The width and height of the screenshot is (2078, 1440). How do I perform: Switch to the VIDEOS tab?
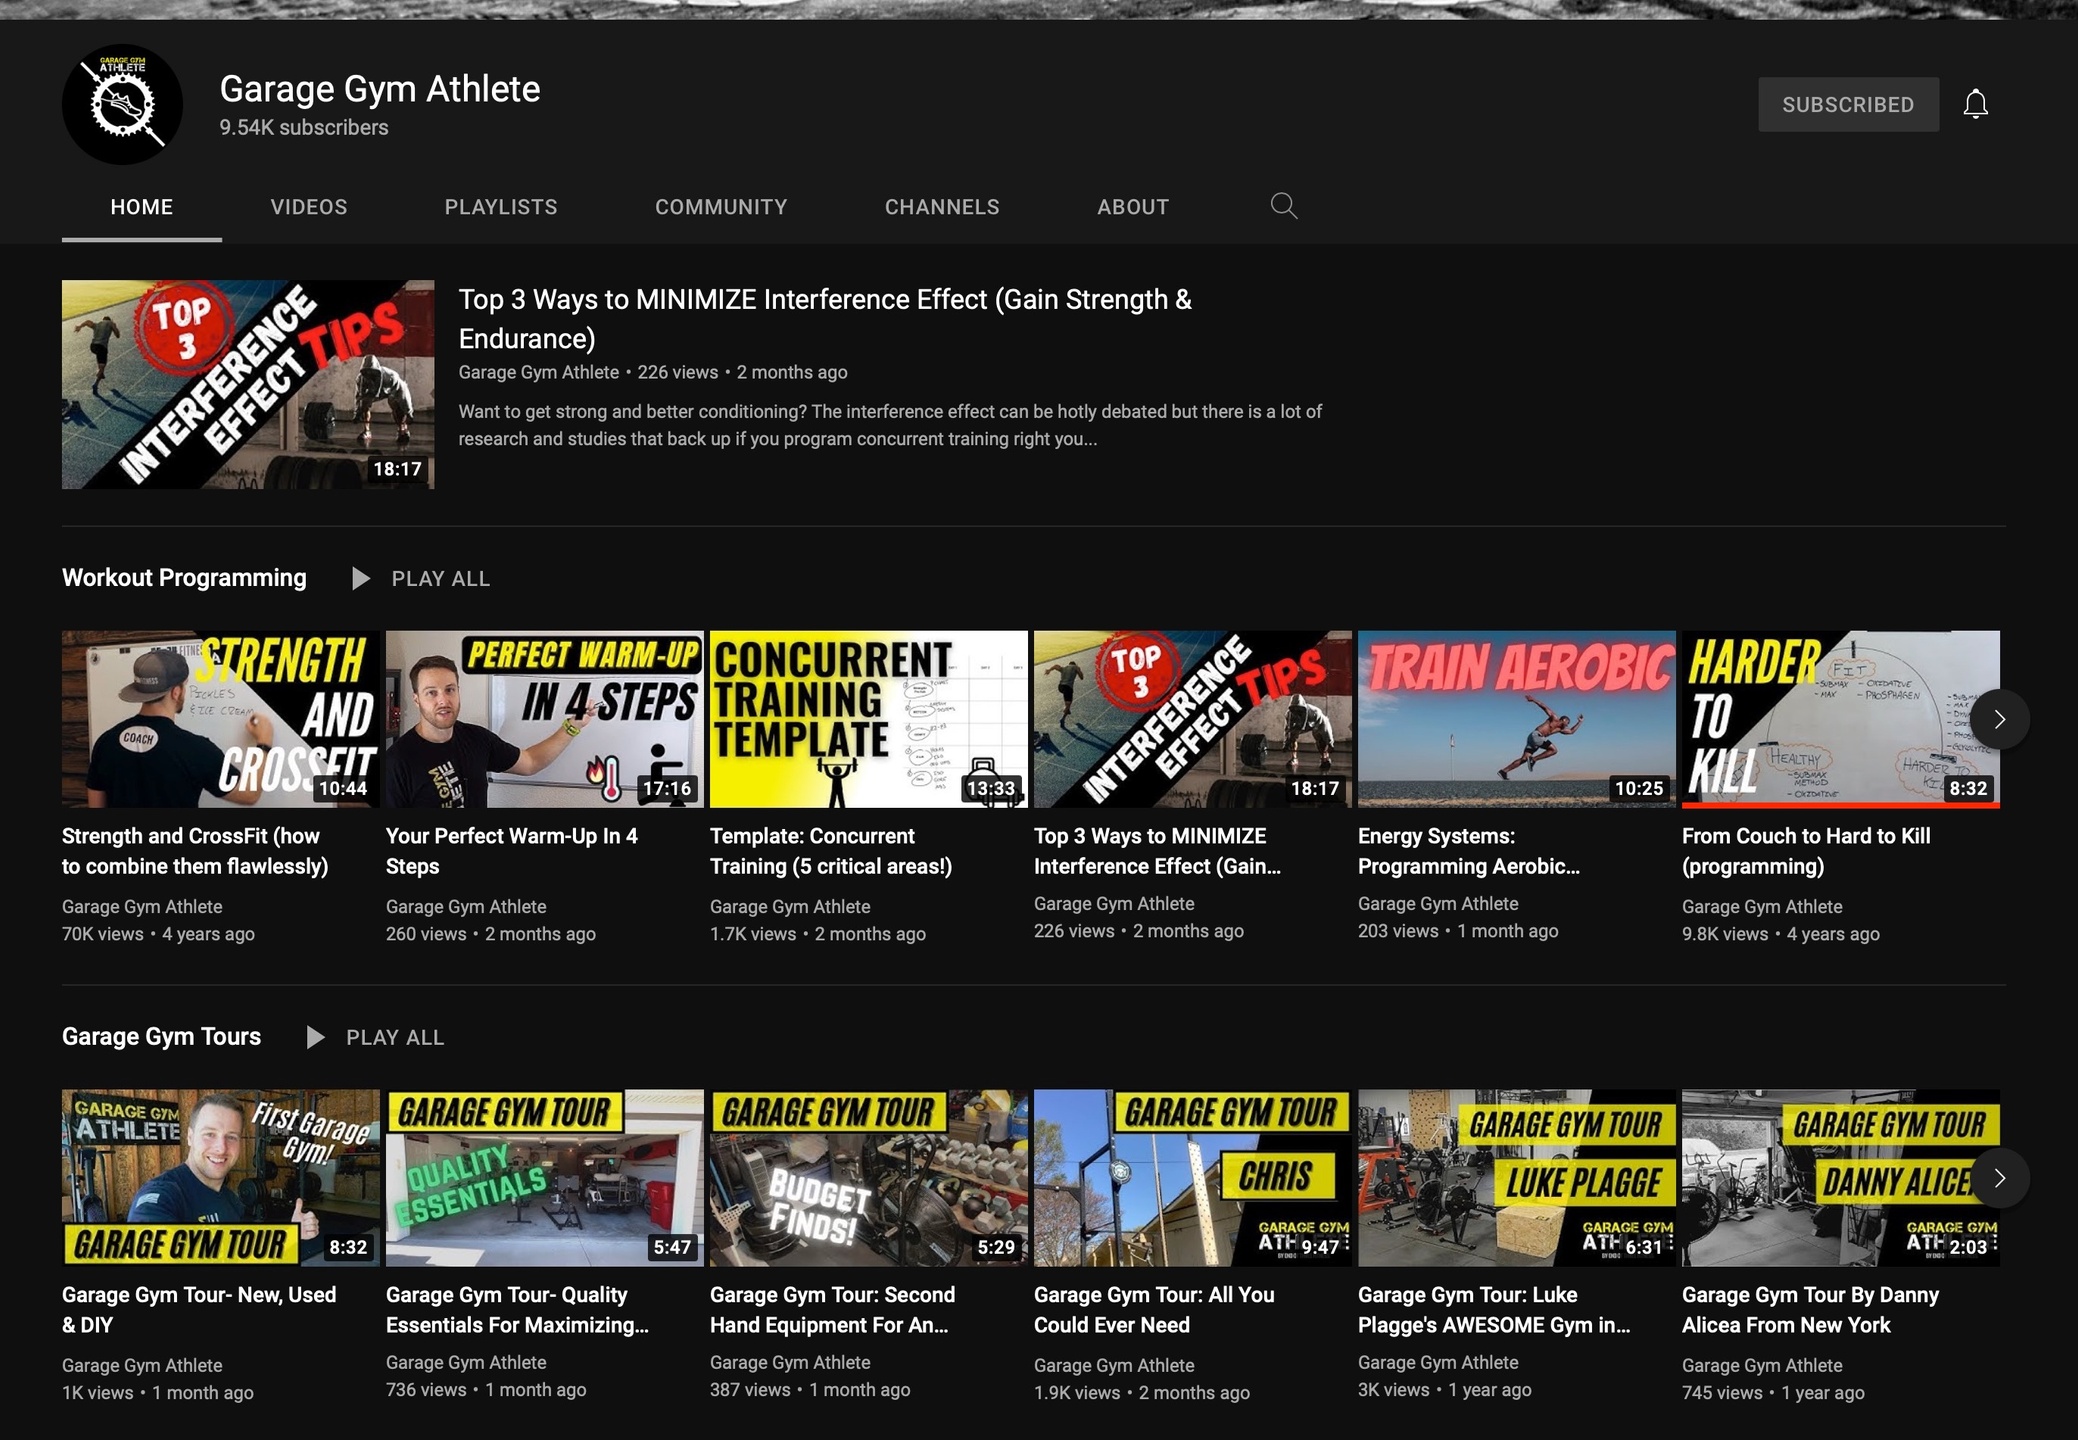click(308, 207)
